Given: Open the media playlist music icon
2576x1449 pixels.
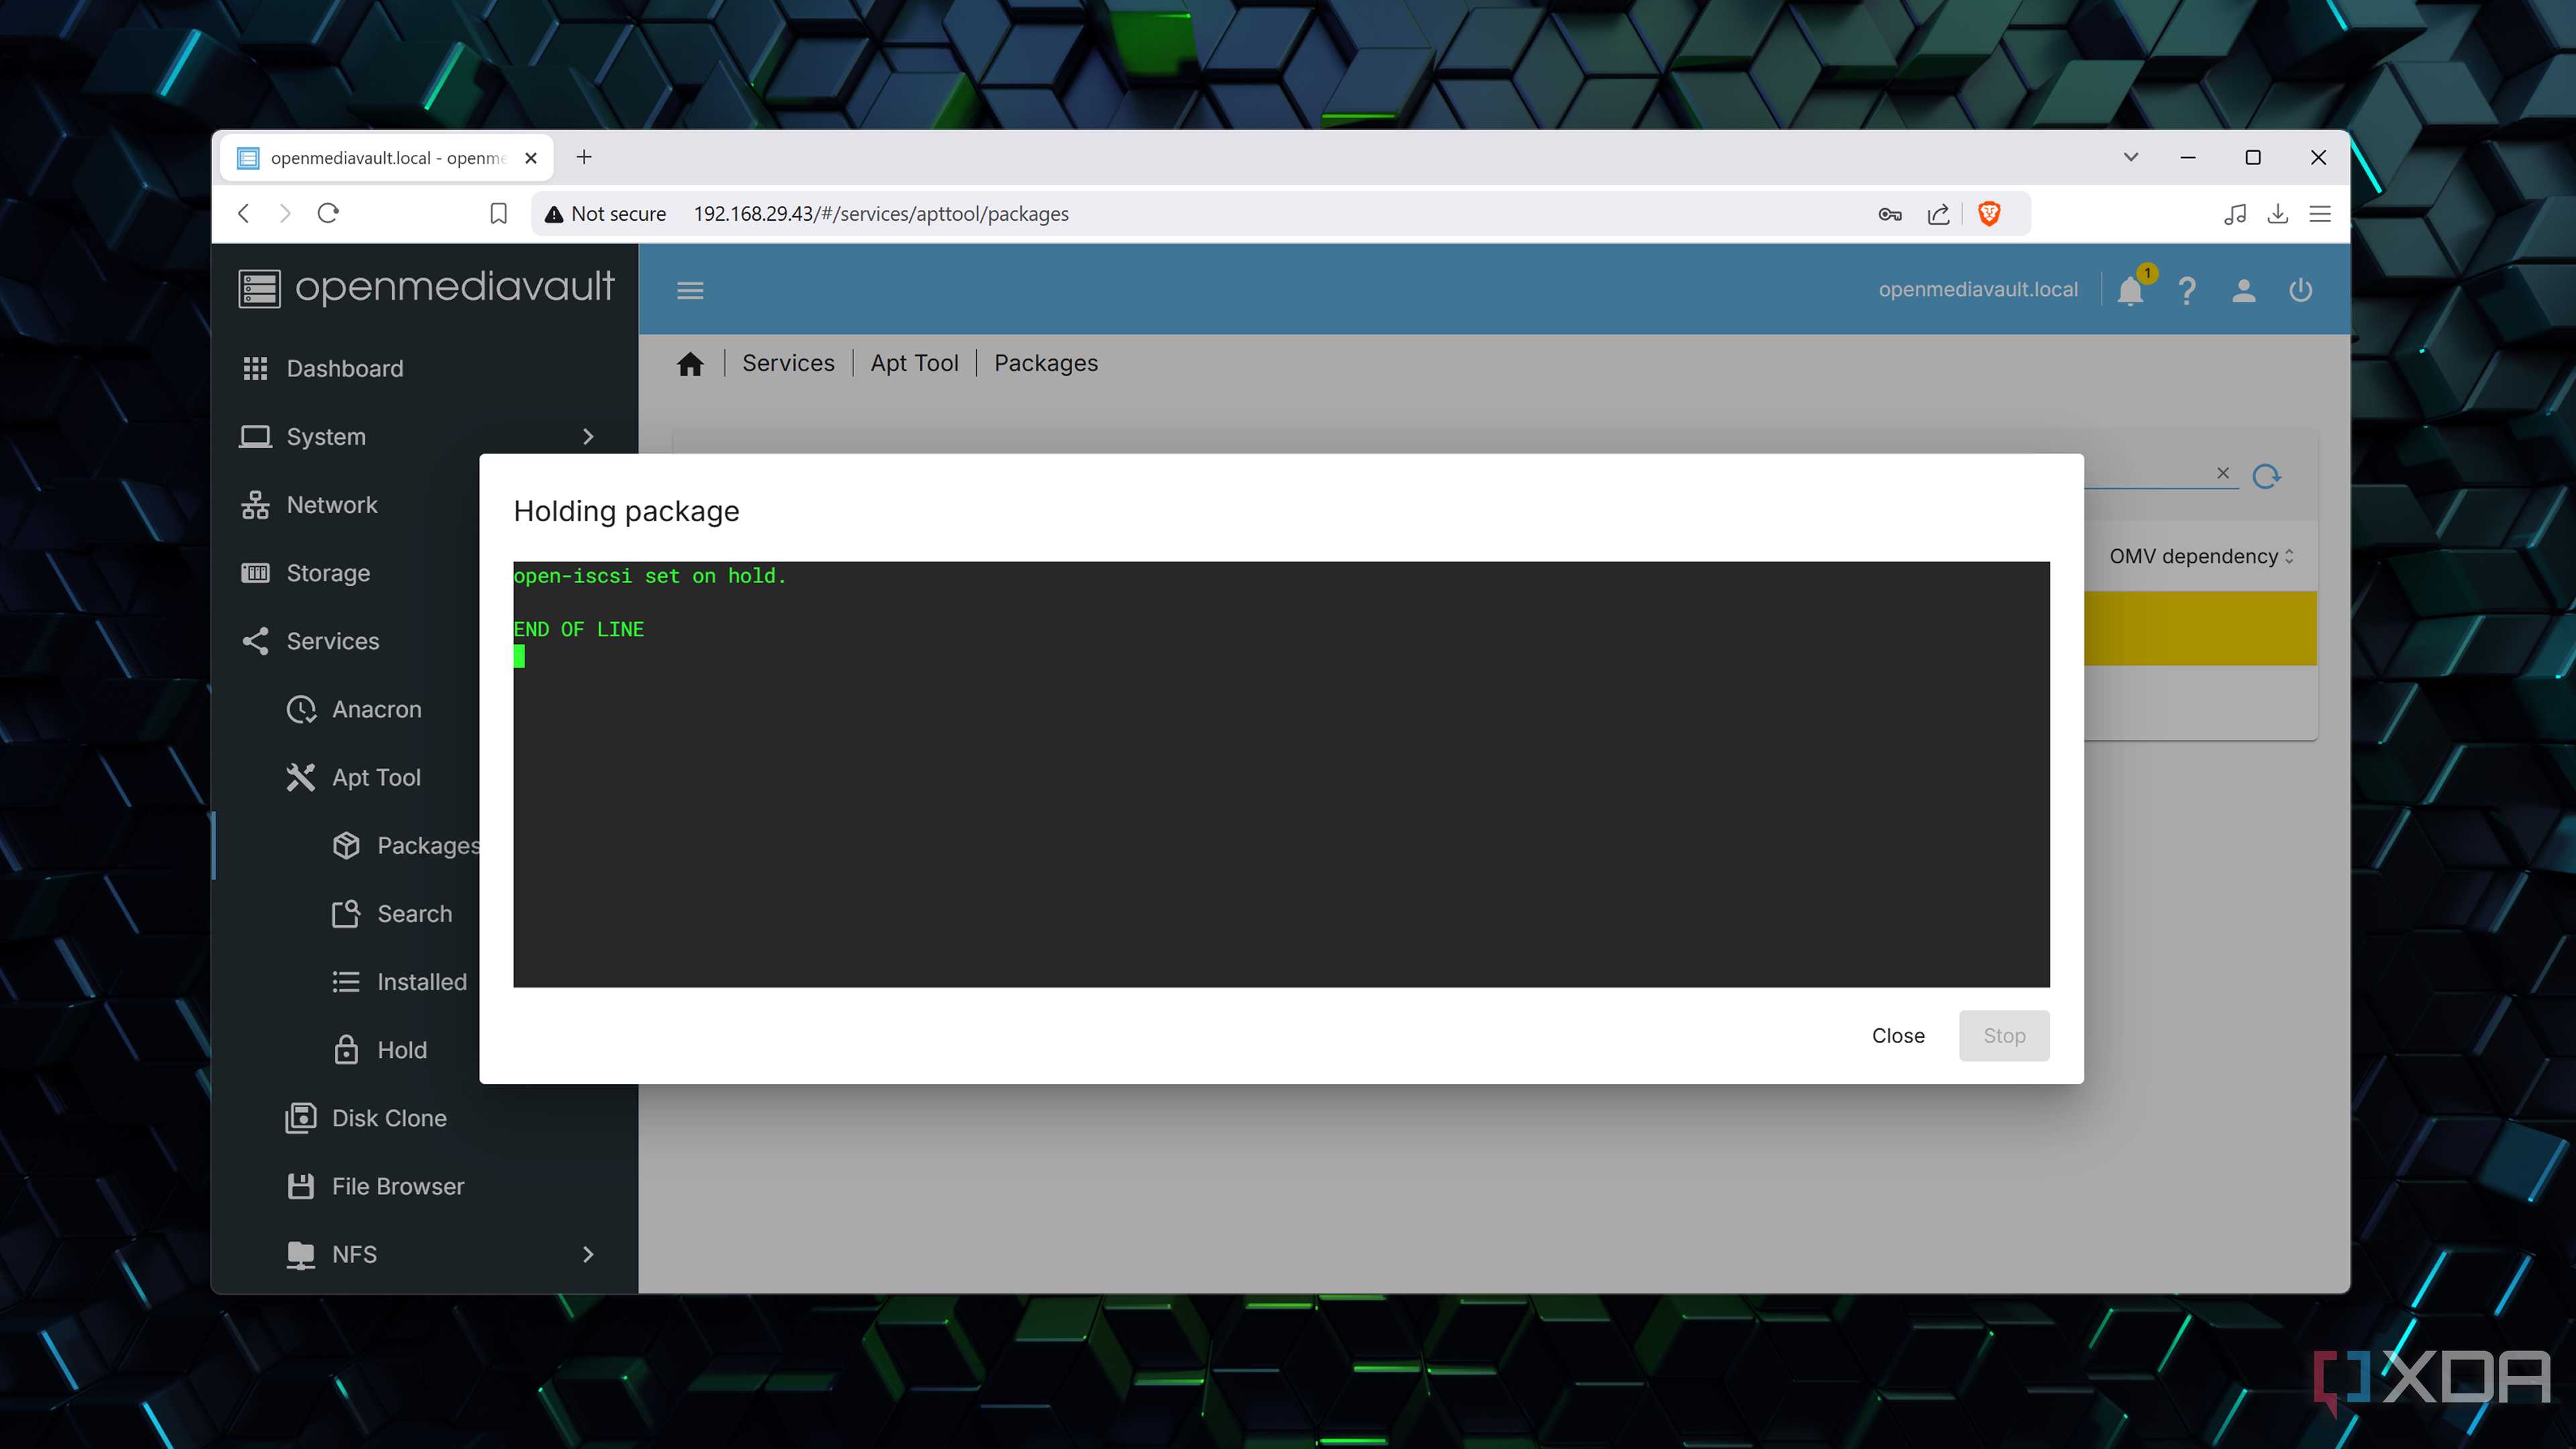Looking at the screenshot, I should click(2235, 214).
